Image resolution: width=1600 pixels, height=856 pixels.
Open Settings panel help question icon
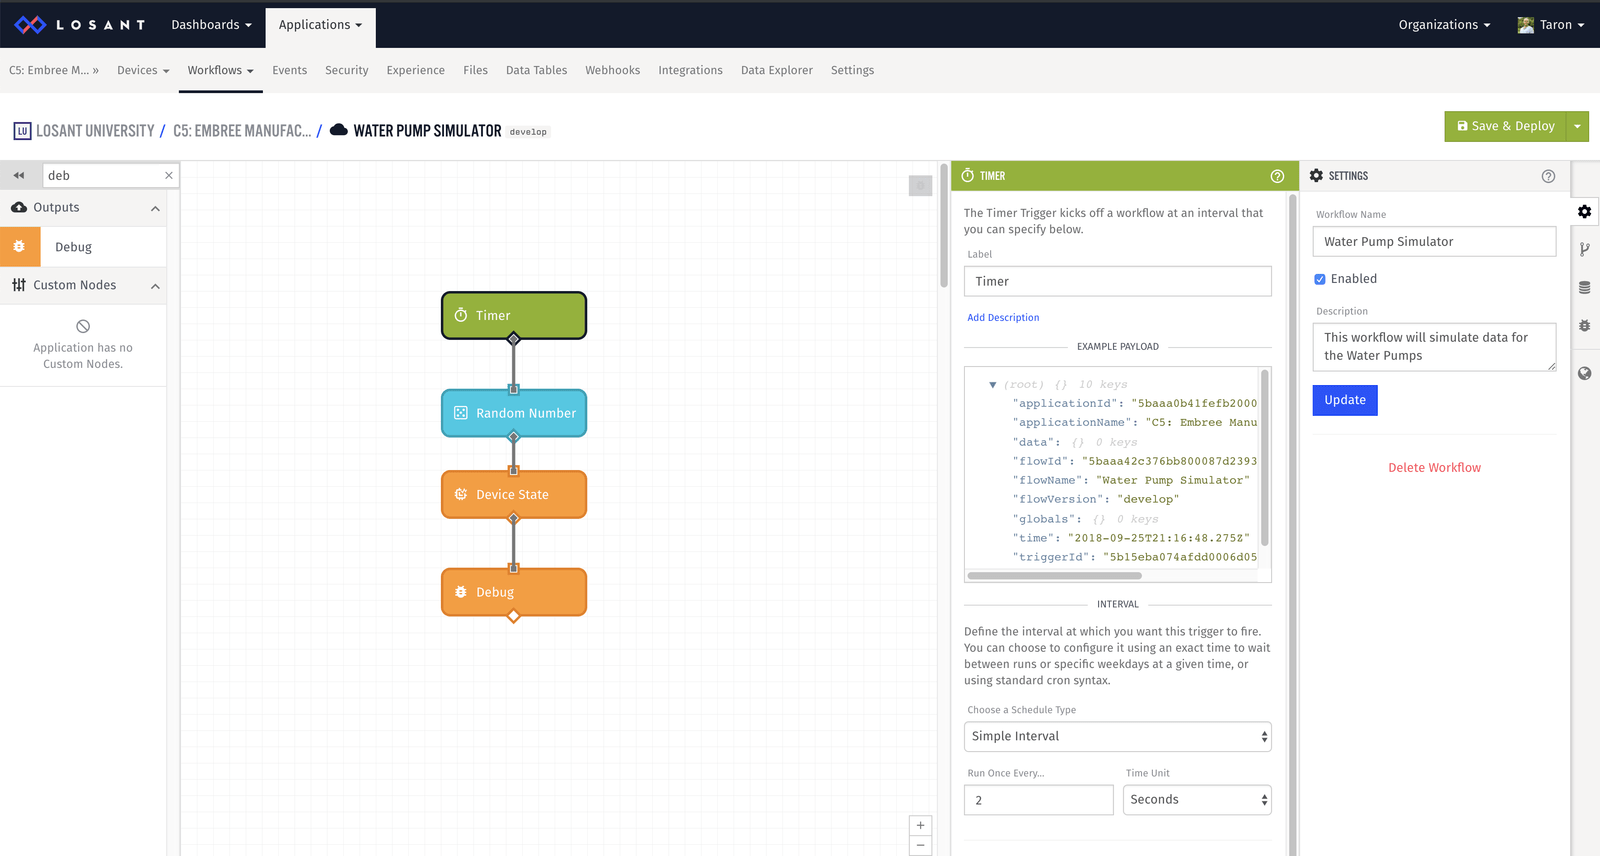1548,176
